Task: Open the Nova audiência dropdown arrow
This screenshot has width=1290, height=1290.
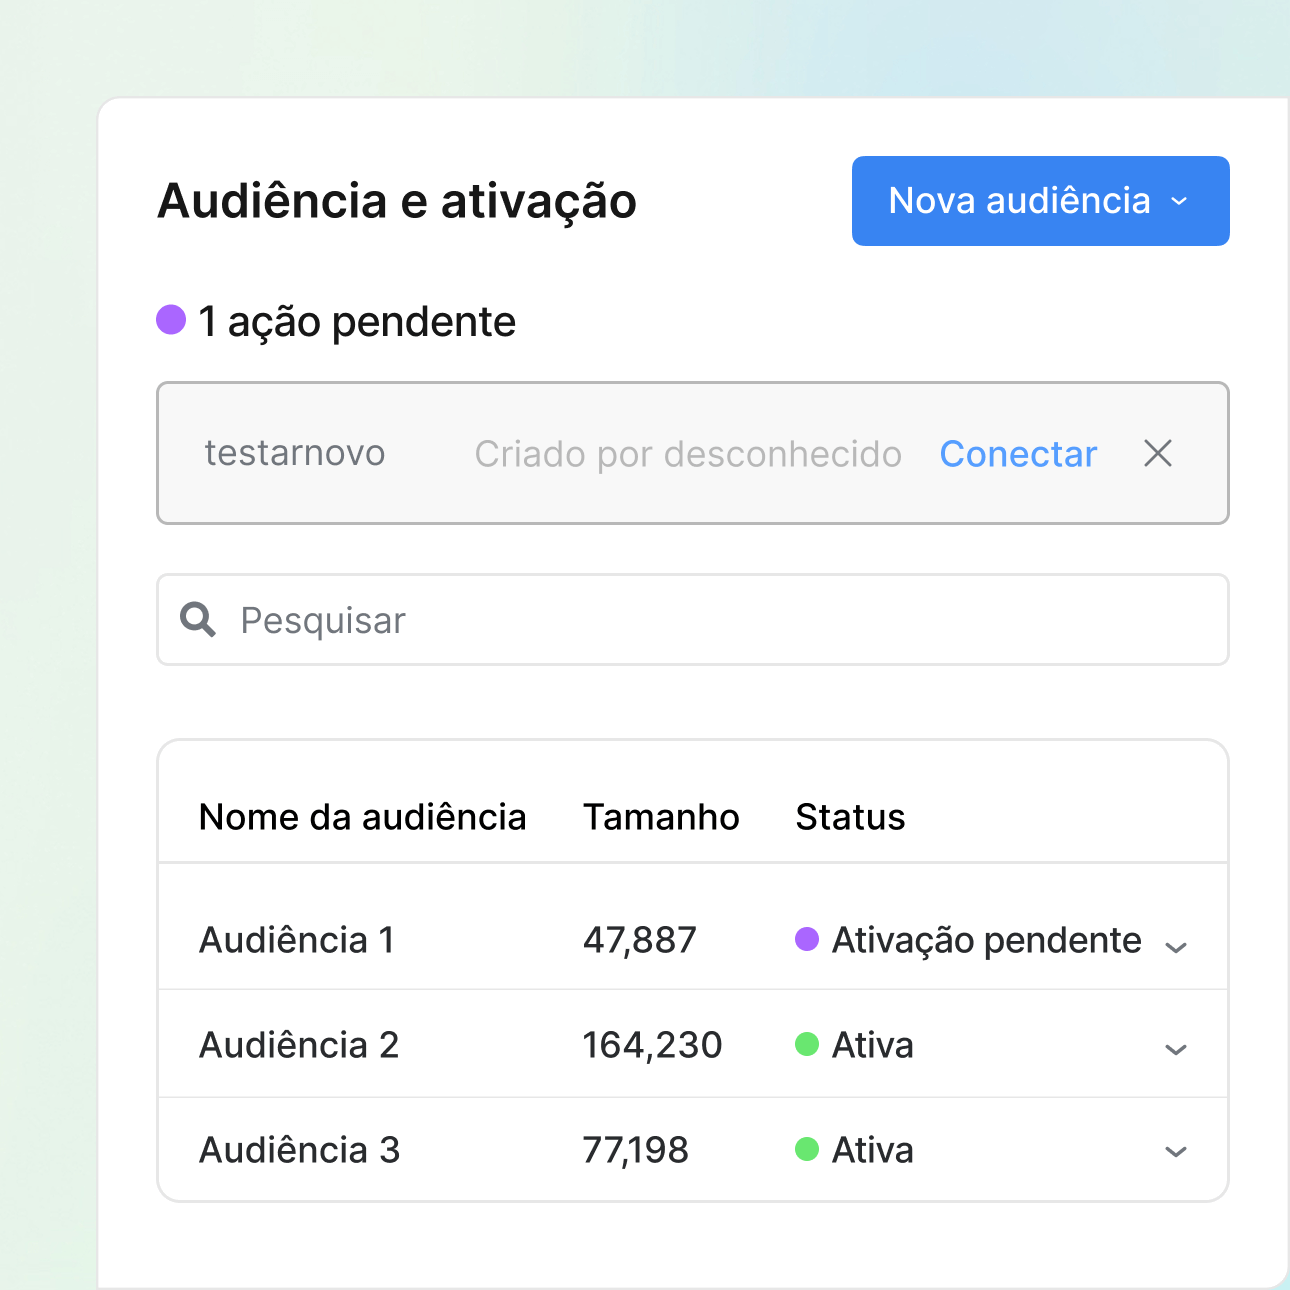Action: tap(1180, 202)
